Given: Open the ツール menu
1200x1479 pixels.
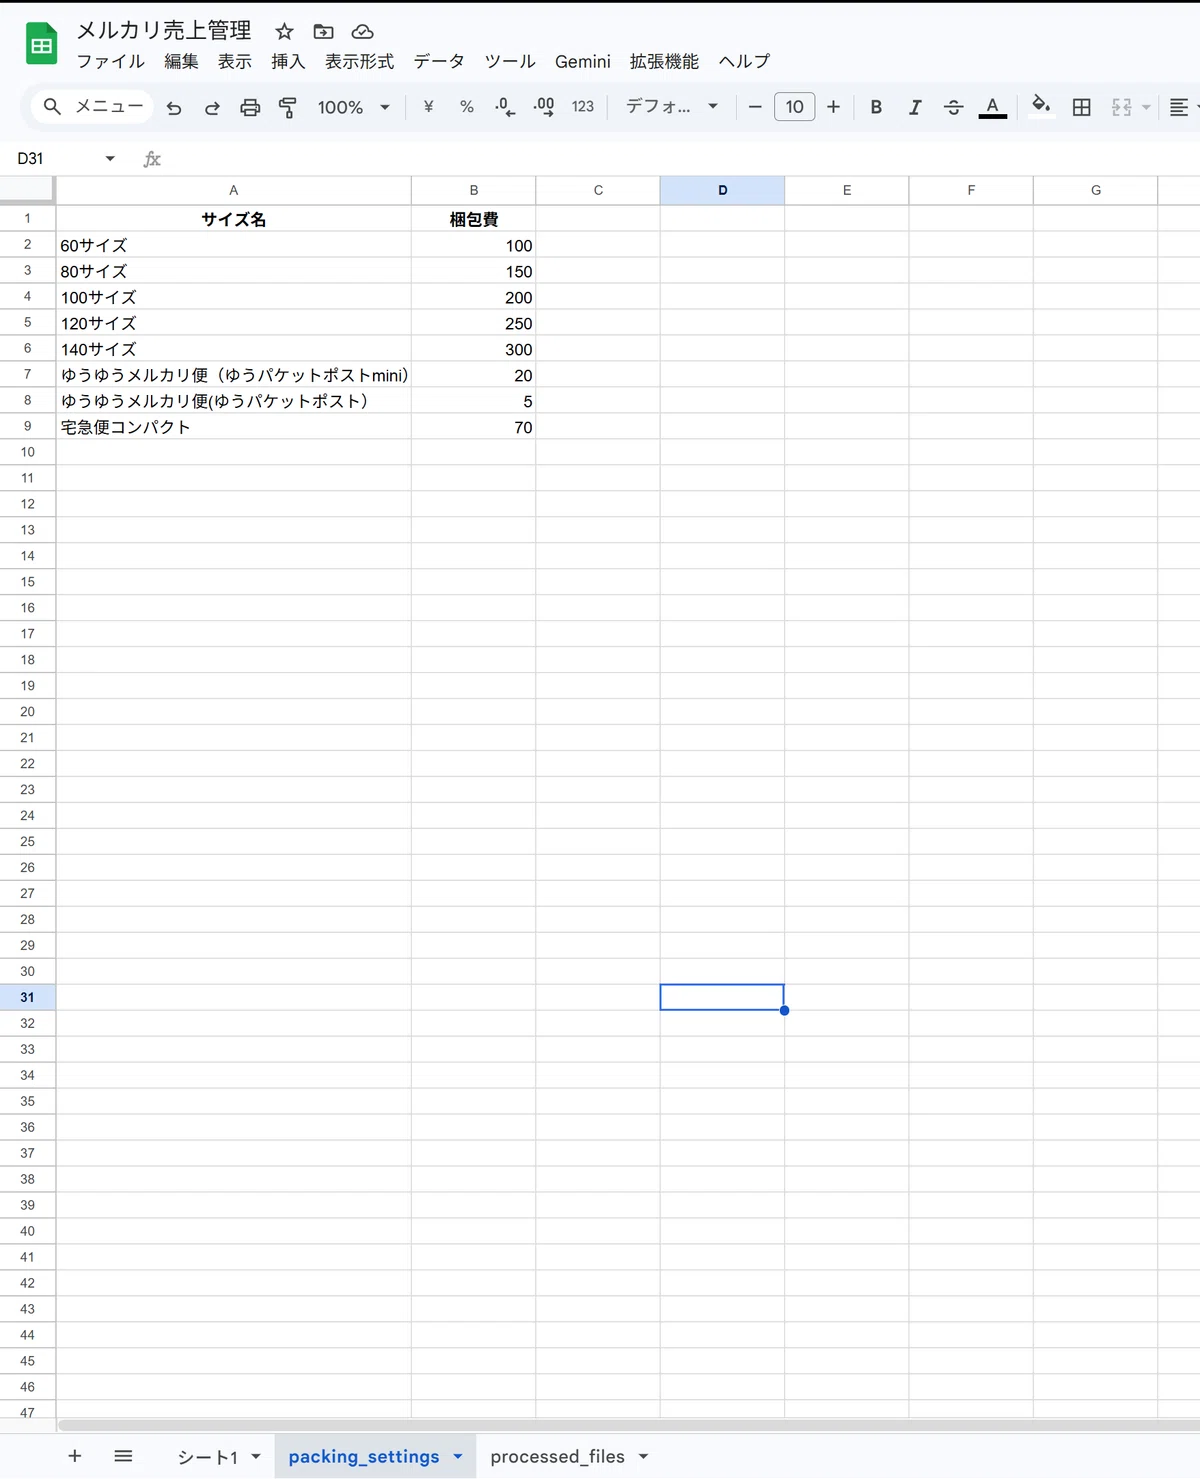Looking at the screenshot, I should pyautogui.click(x=510, y=61).
